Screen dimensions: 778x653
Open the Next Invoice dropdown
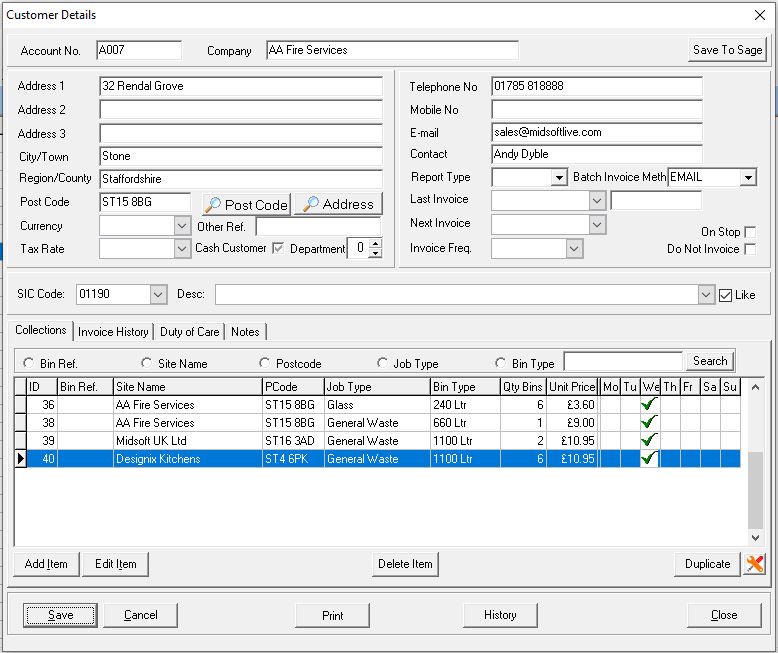[597, 225]
